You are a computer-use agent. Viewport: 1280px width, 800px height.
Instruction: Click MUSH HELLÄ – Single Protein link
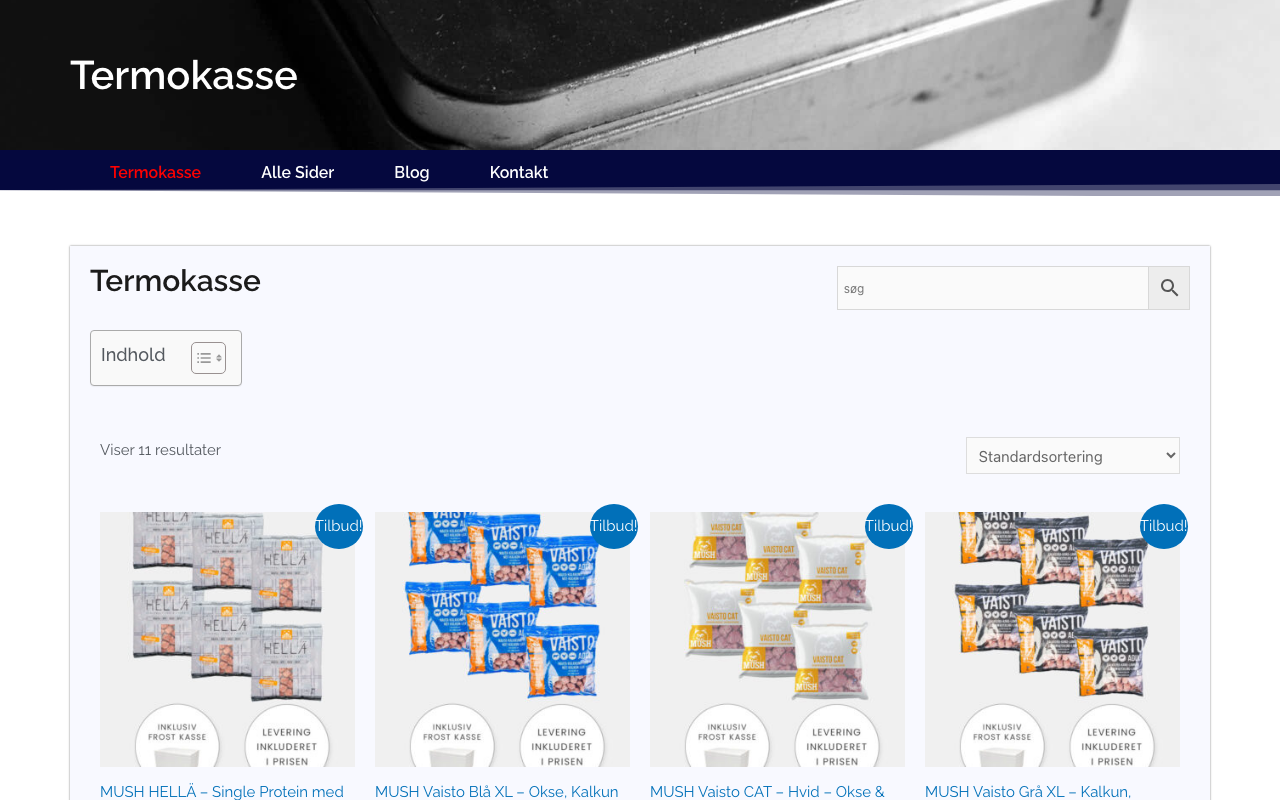click(x=222, y=791)
